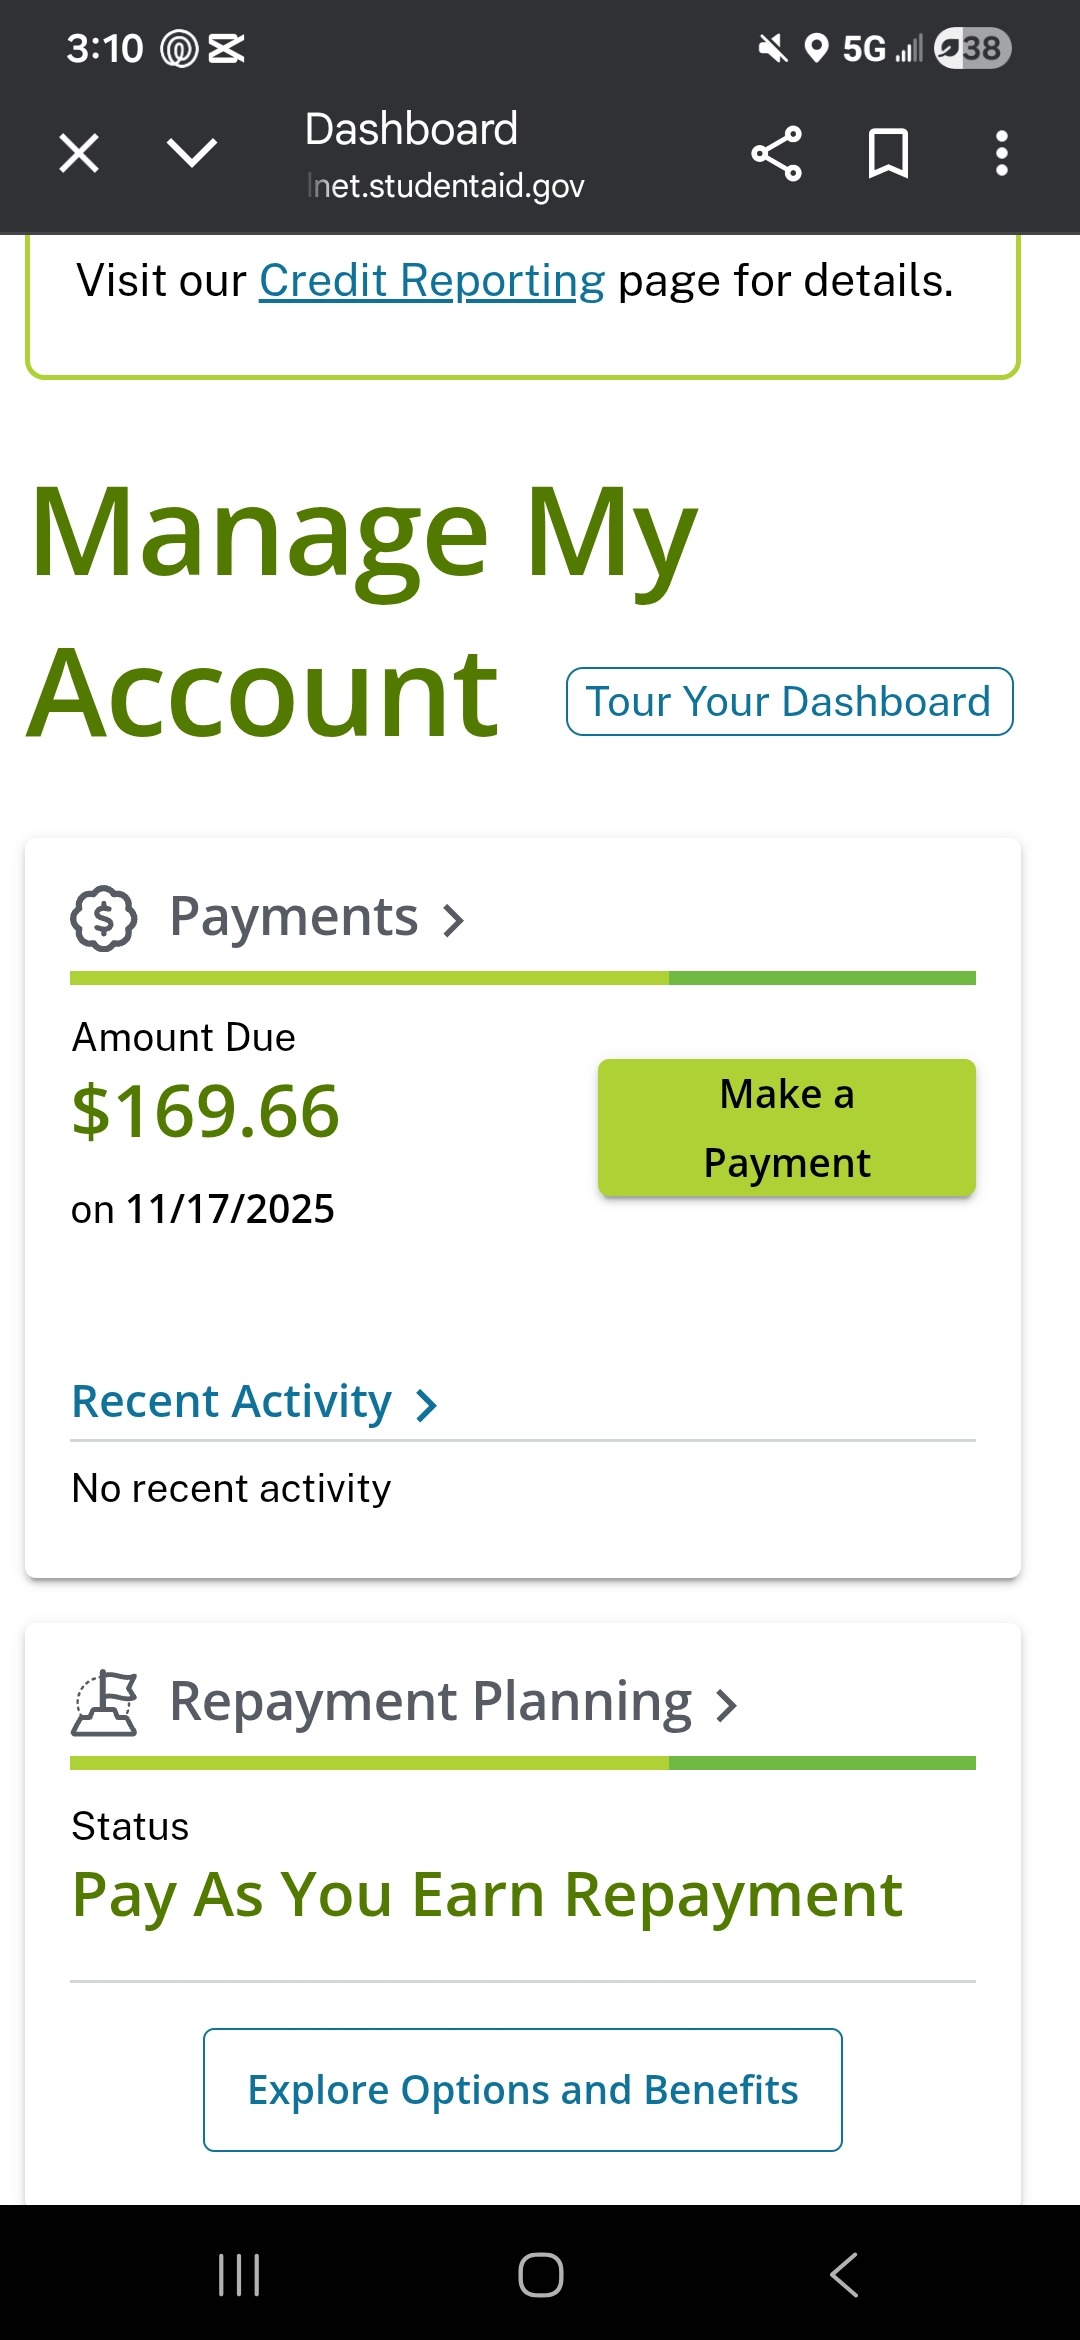Tap the Android recent apps button

point(239,2275)
